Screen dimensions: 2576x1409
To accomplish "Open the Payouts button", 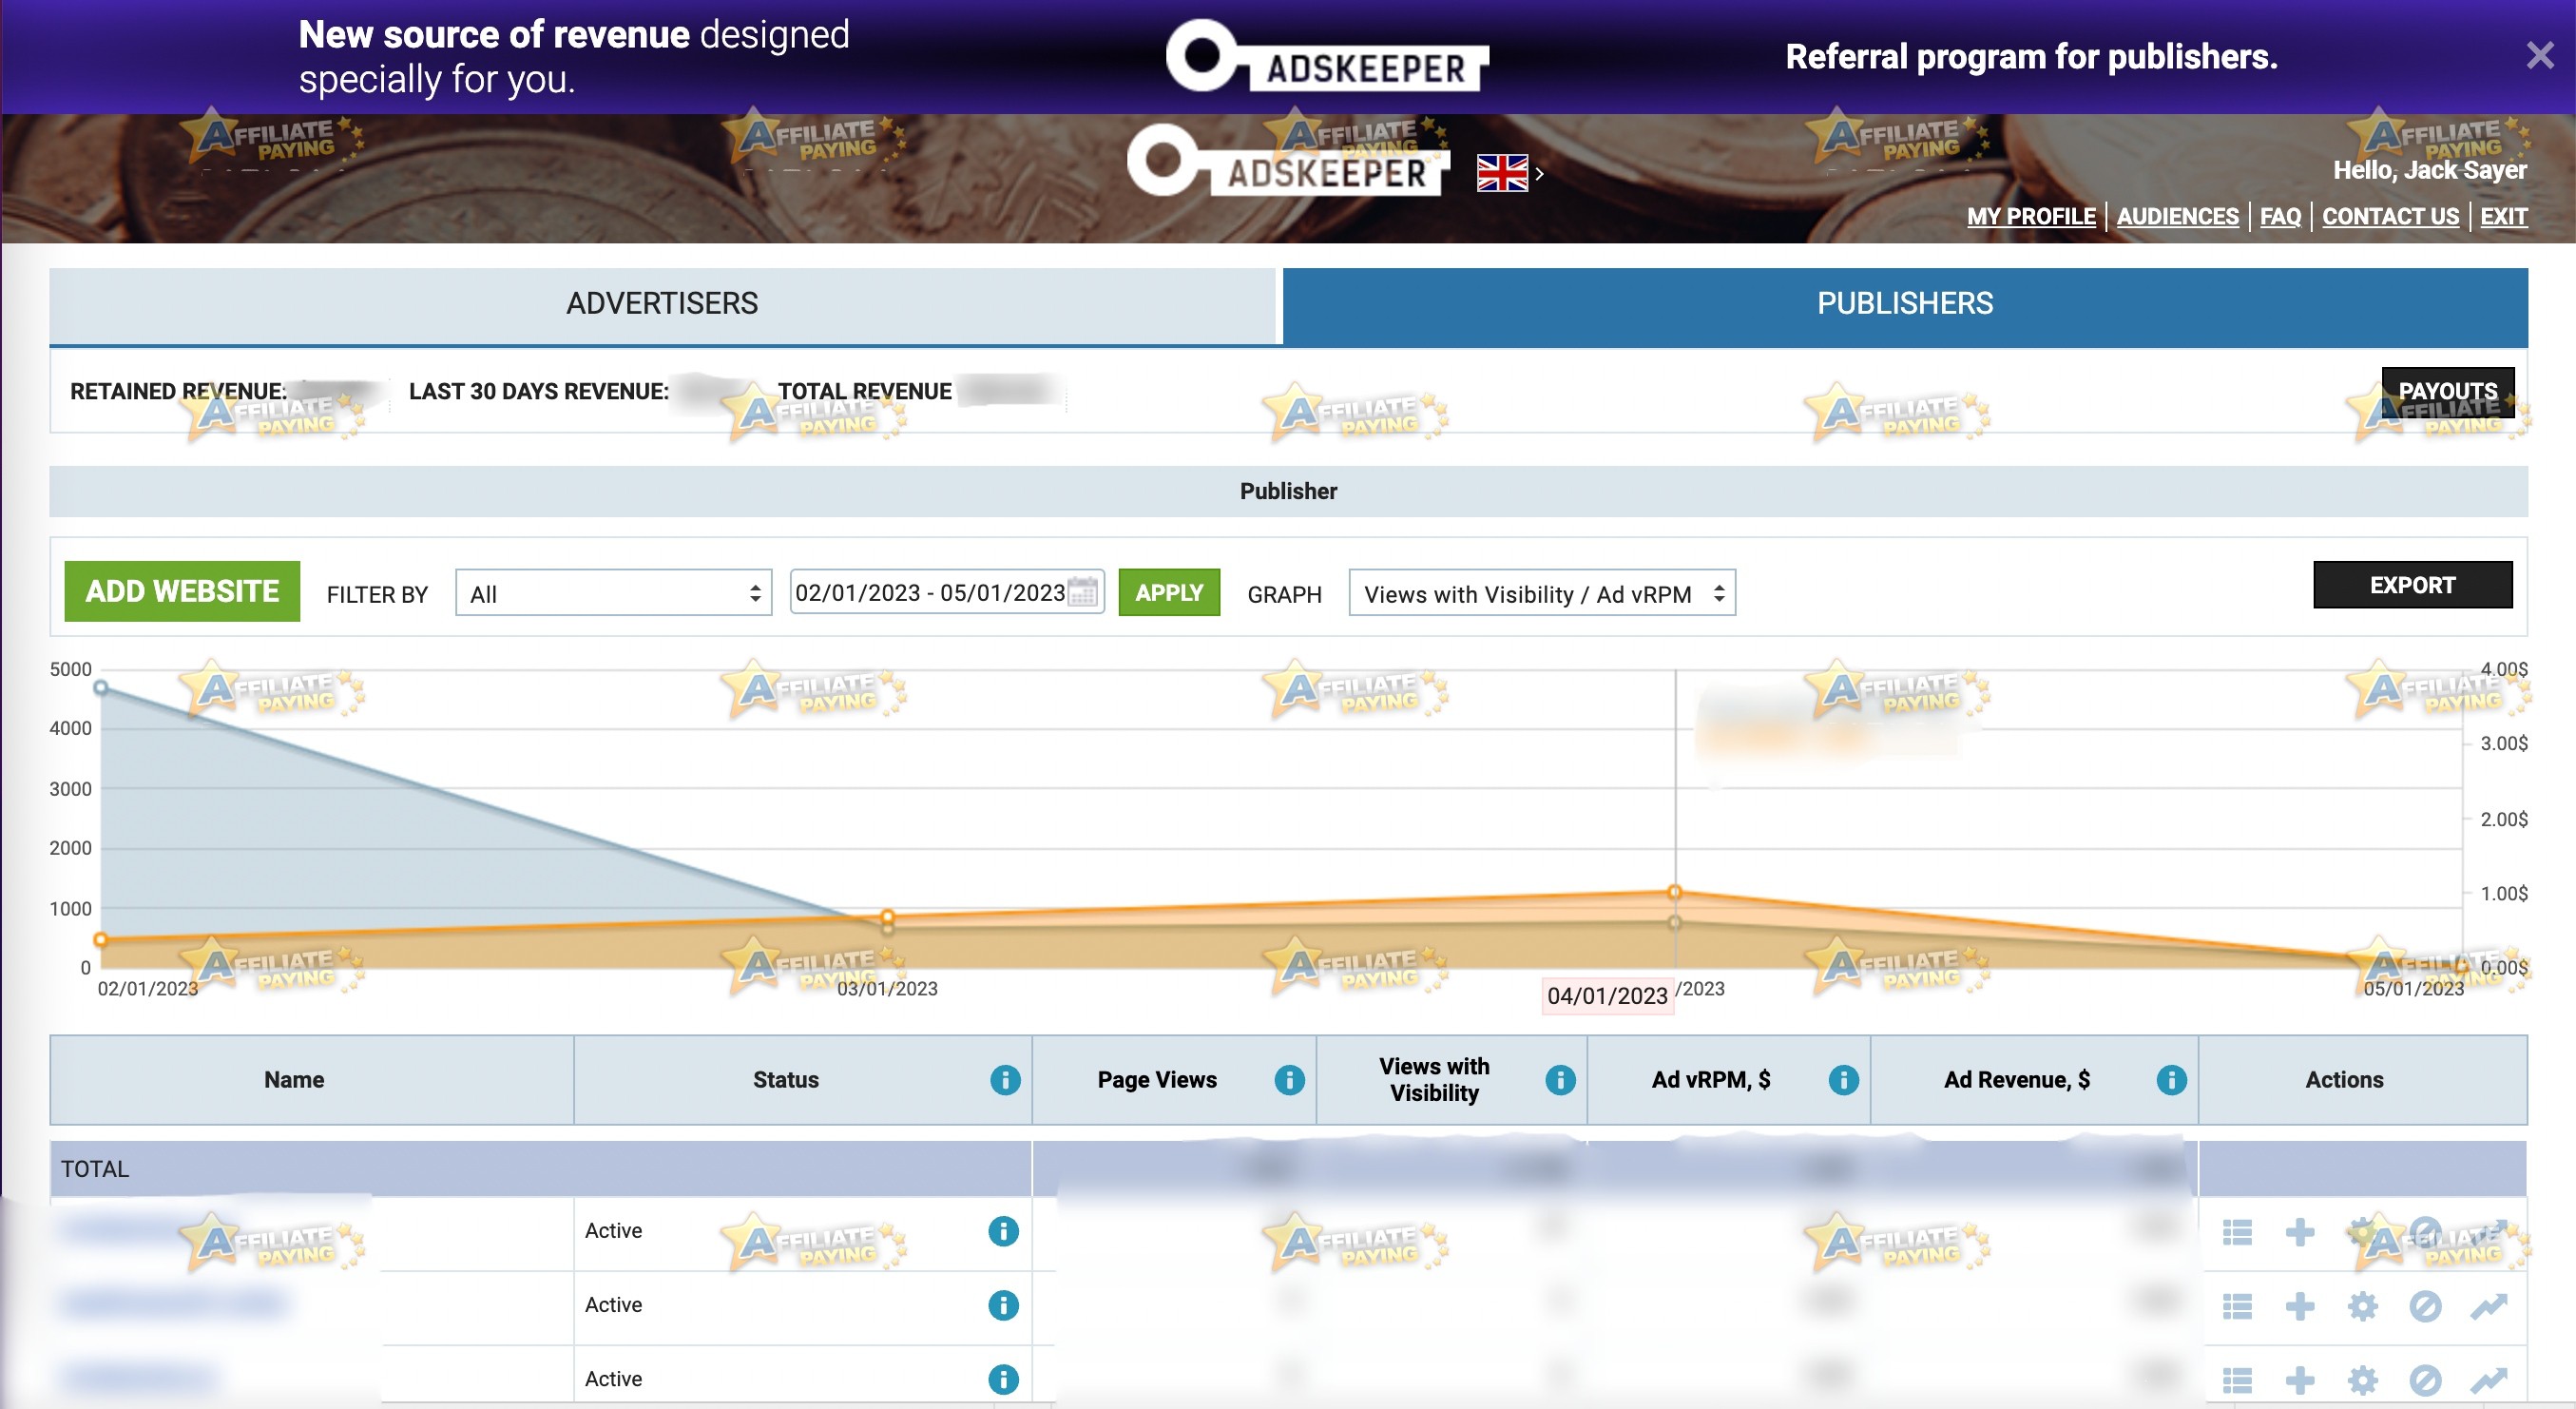I will (2447, 391).
